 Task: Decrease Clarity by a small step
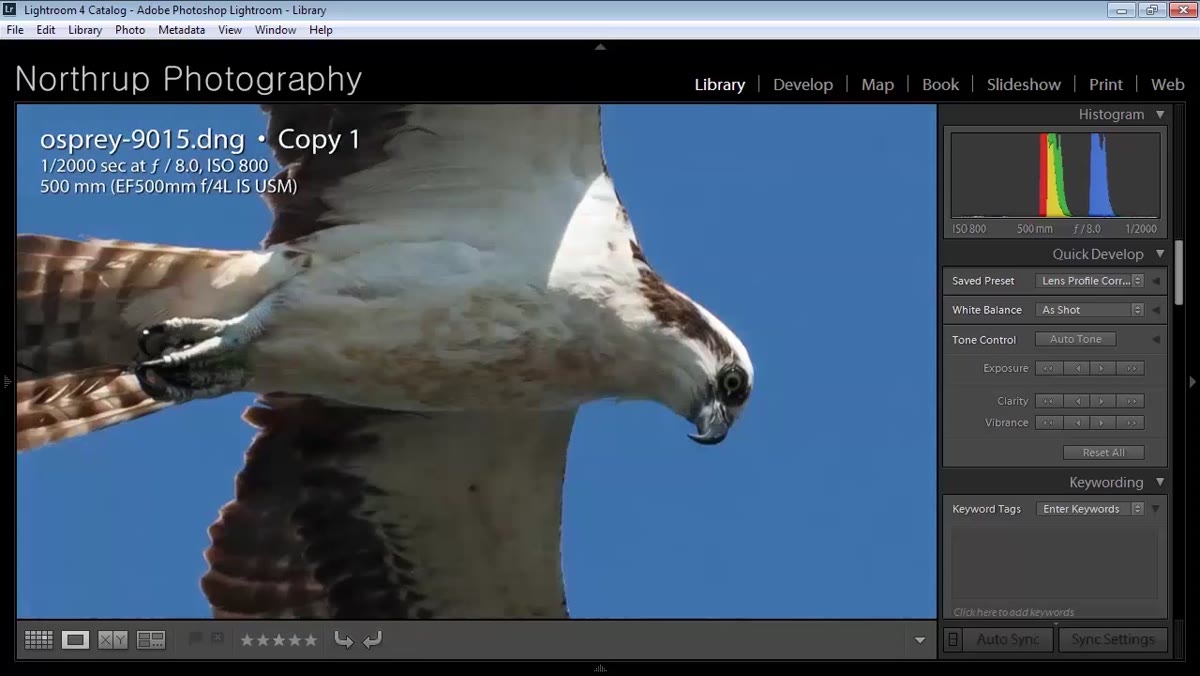pyautogui.click(x=1076, y=401)
